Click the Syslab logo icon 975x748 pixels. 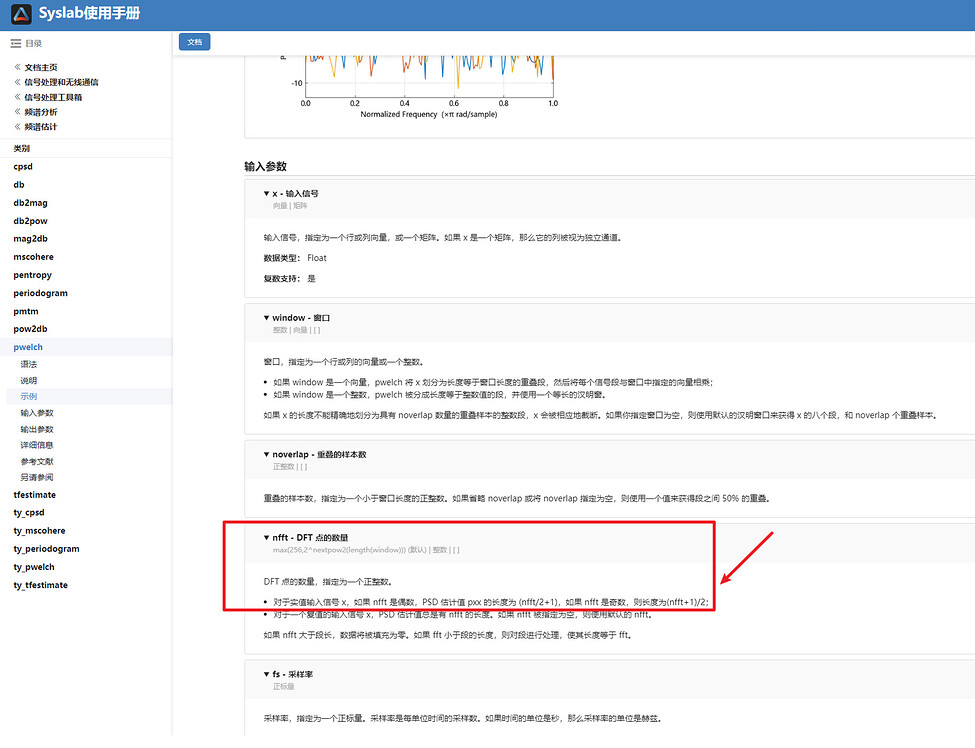click(x=21, y=14)
